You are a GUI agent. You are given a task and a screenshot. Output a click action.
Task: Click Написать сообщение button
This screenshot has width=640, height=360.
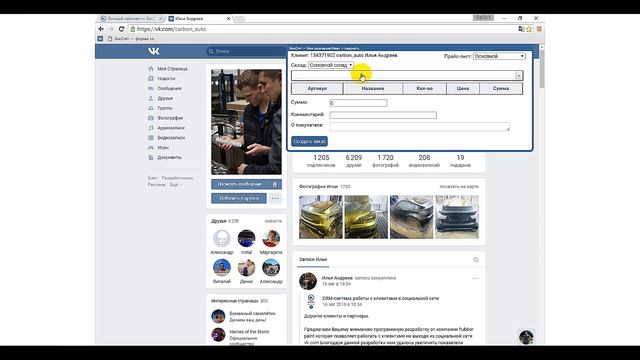(x=246, y=184)
